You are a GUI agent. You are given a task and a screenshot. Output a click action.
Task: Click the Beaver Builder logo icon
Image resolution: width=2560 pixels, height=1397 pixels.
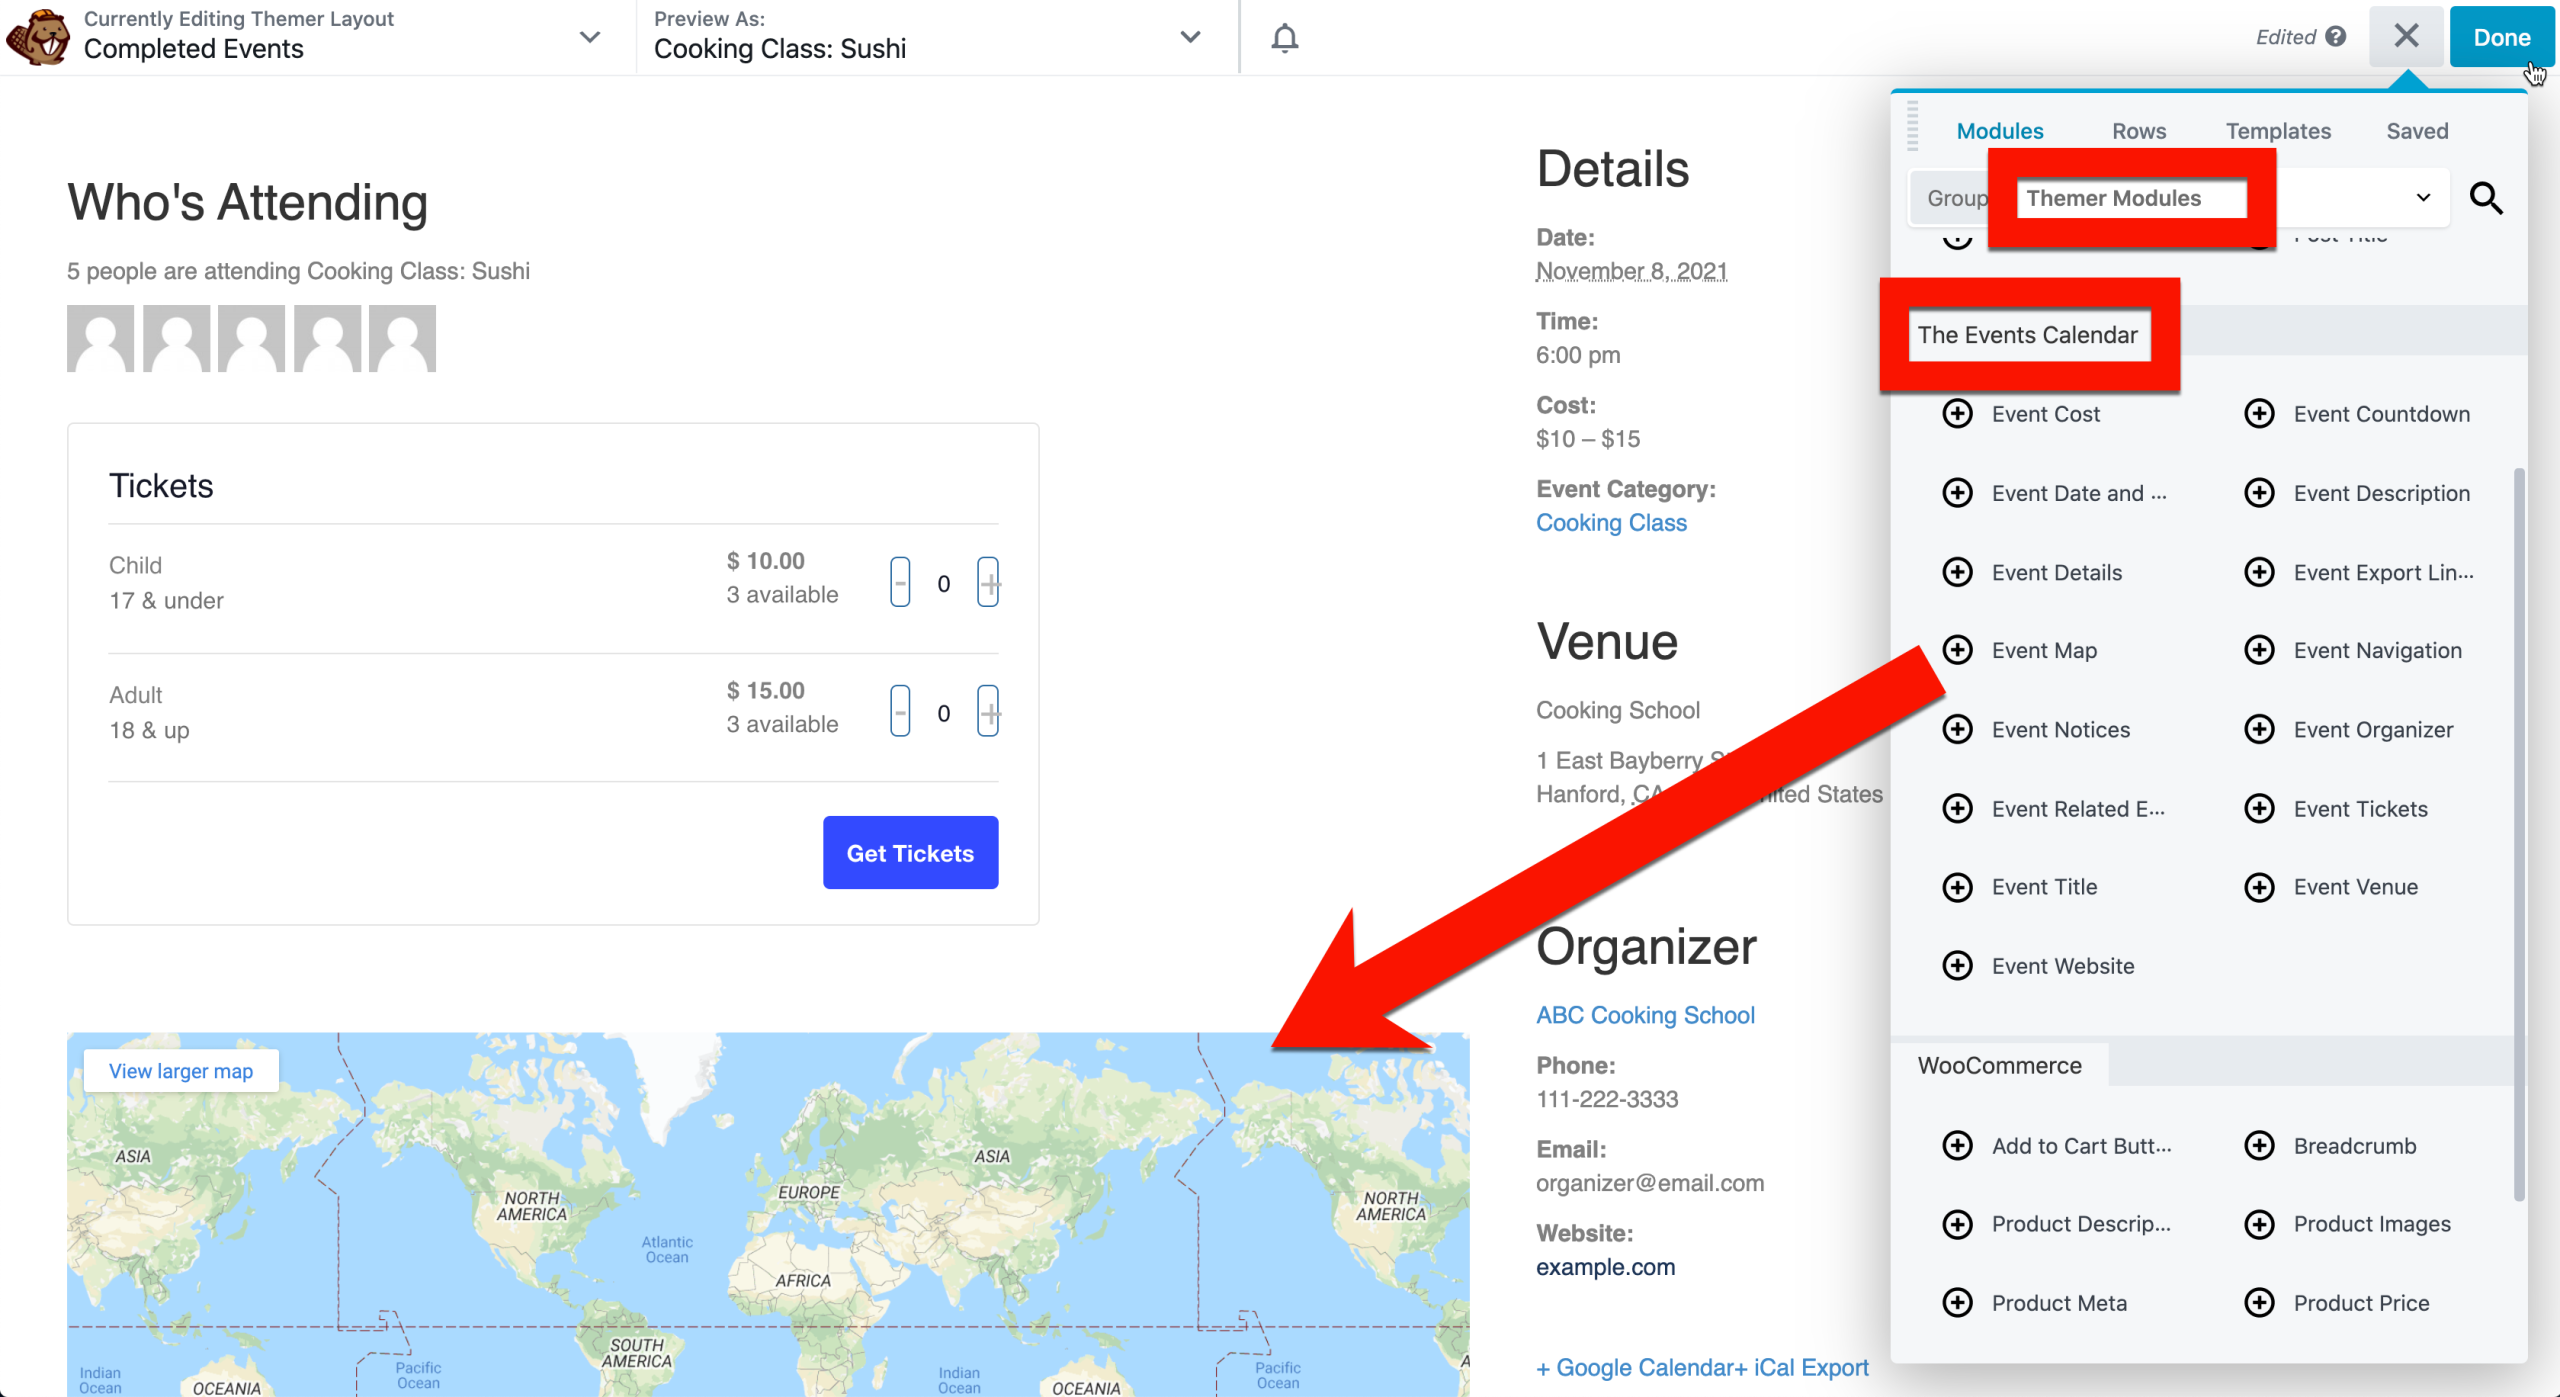click(x=38, y=37)
